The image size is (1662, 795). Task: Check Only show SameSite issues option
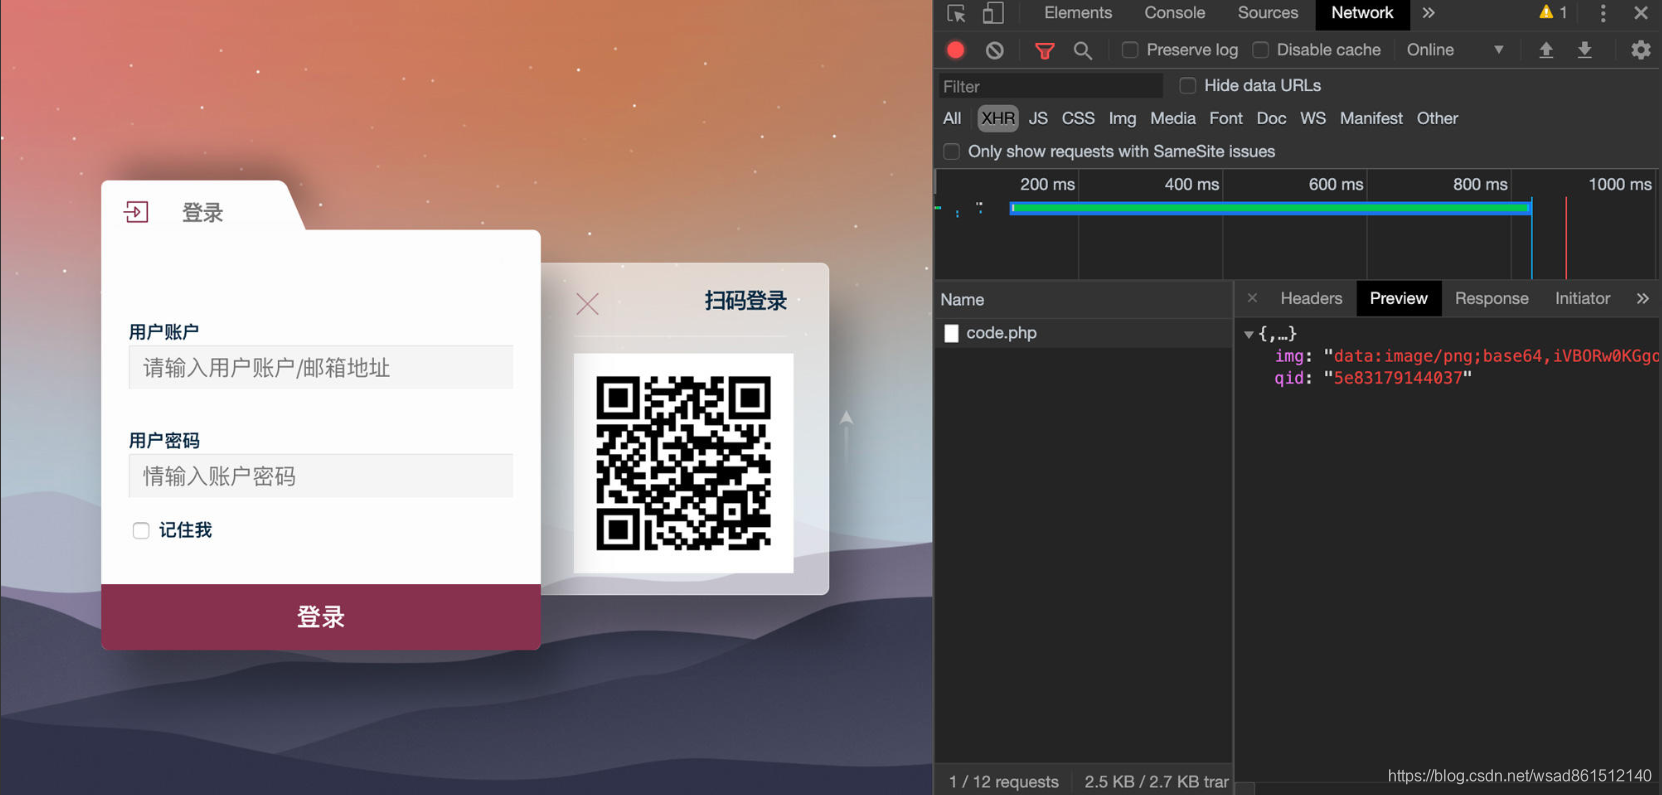coord(952,152)
